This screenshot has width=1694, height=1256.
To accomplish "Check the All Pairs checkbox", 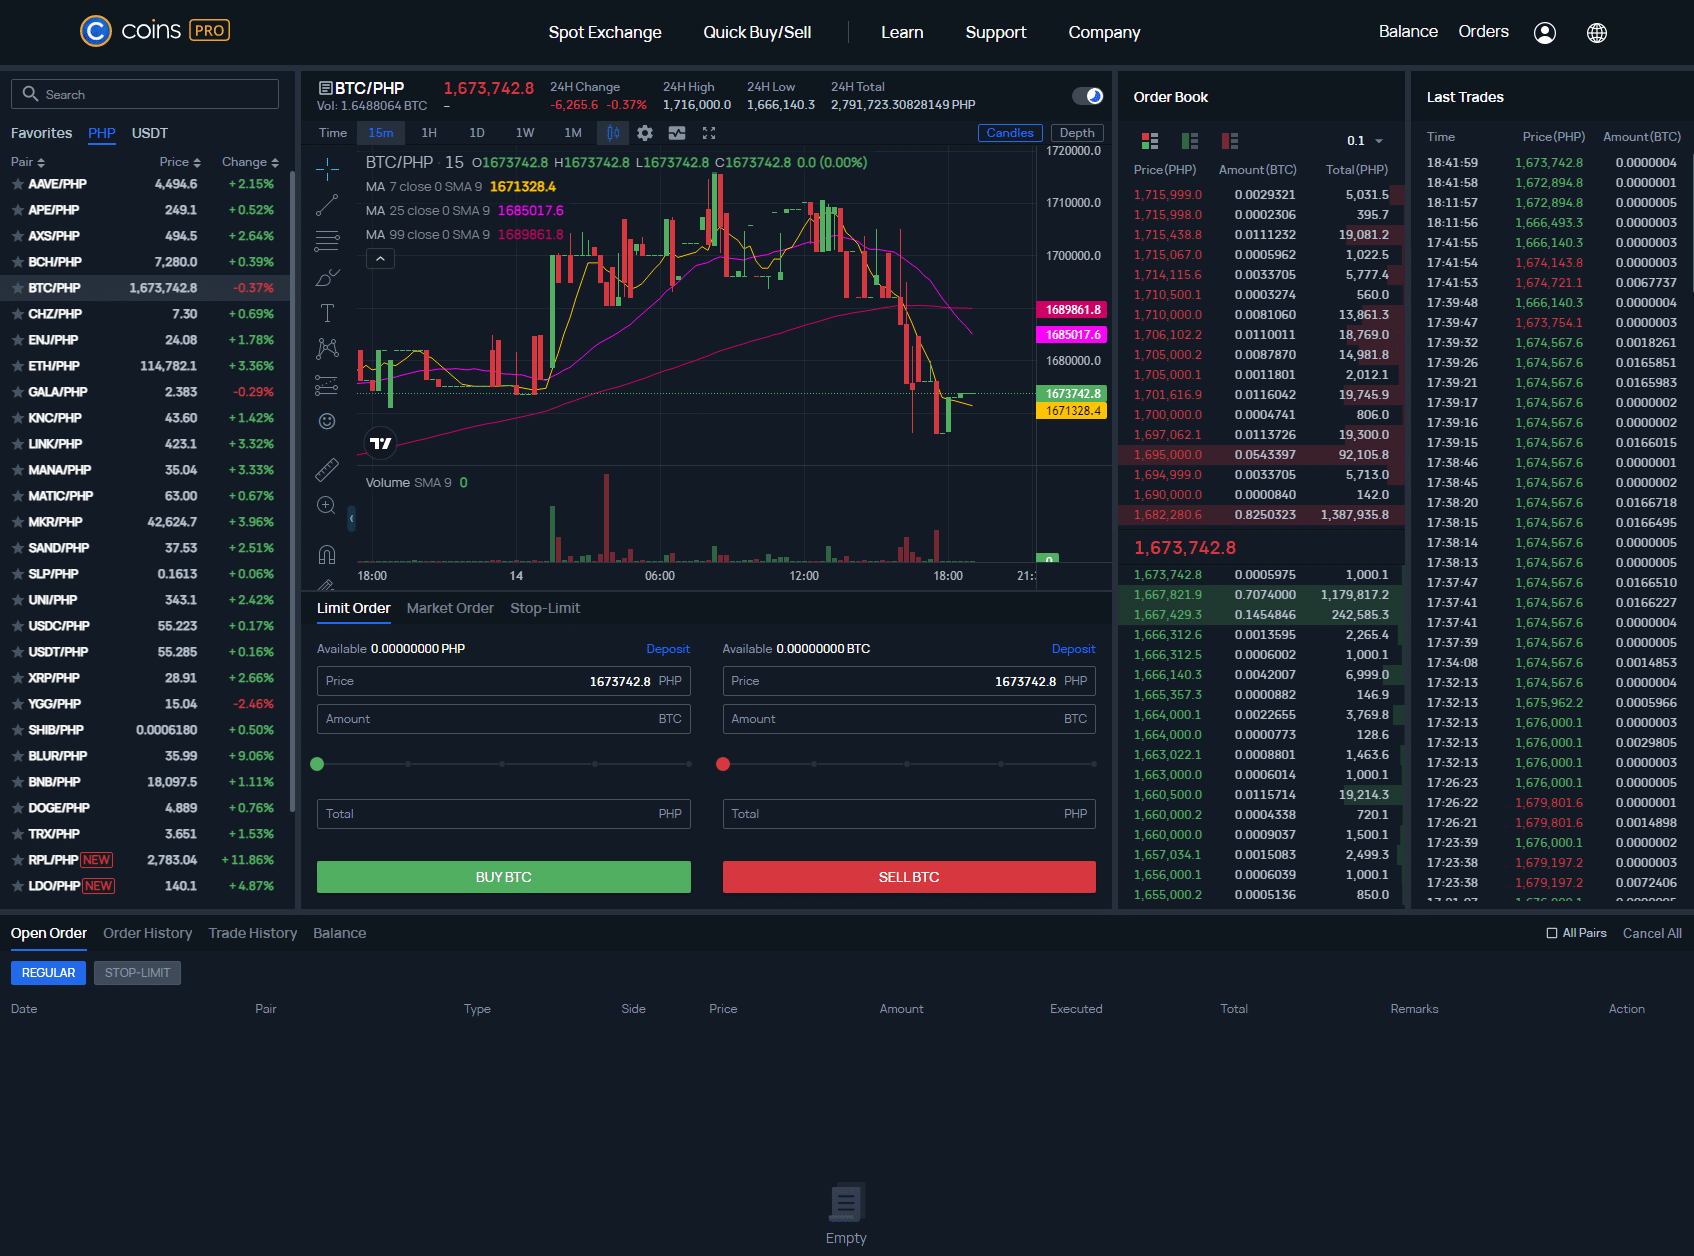I will click(1552, 933).
